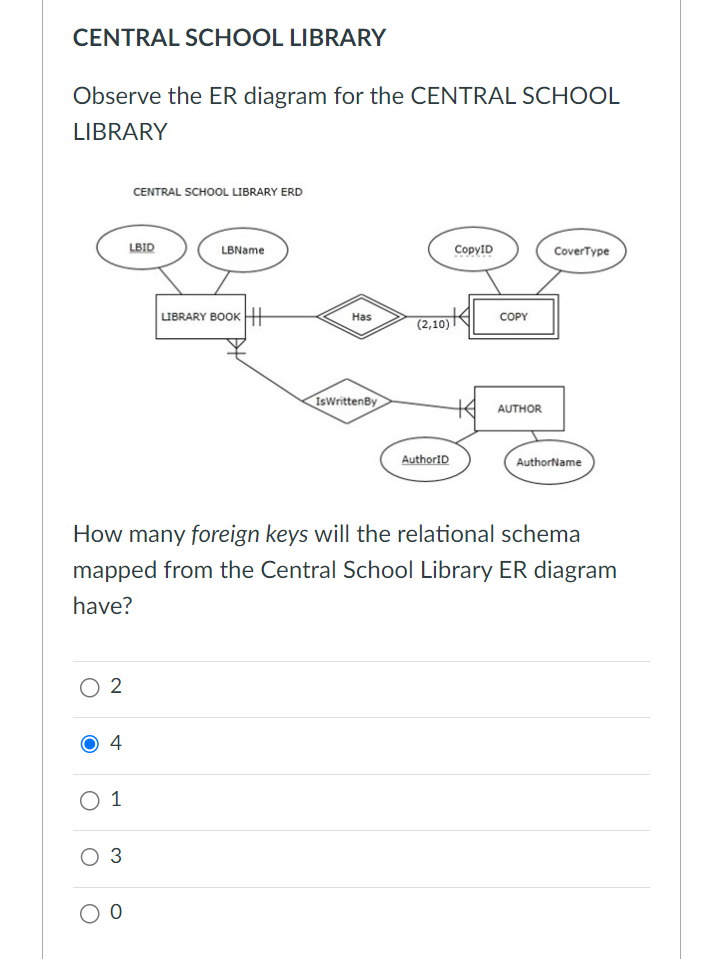The image size is (725, 959).
Task: Click the CENTRAL SCHOOL LIBRARY ERD caption
Action: click(222, 192)
